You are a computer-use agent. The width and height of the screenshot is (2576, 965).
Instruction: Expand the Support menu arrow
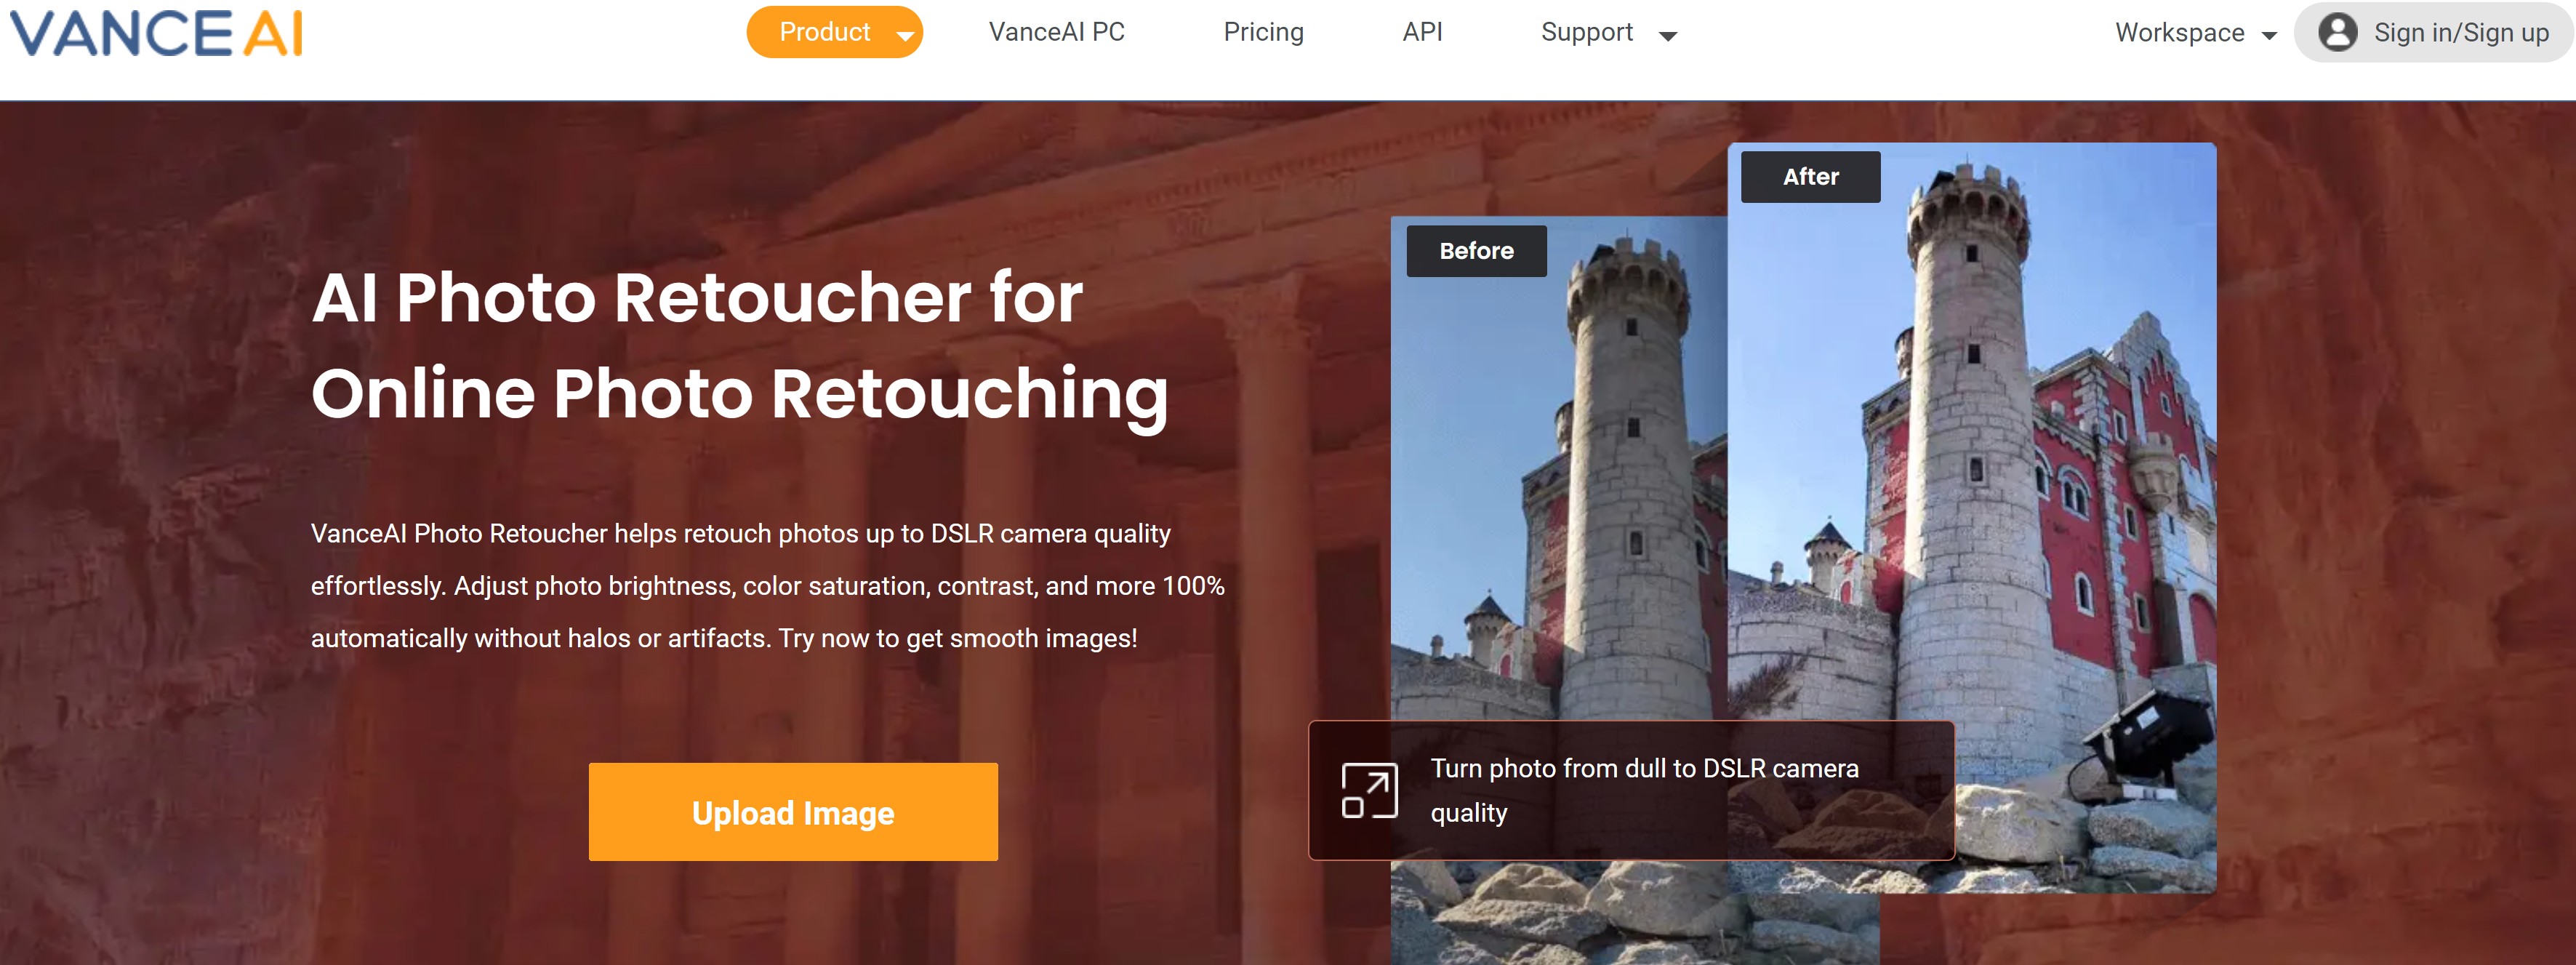pos(1667,36)
